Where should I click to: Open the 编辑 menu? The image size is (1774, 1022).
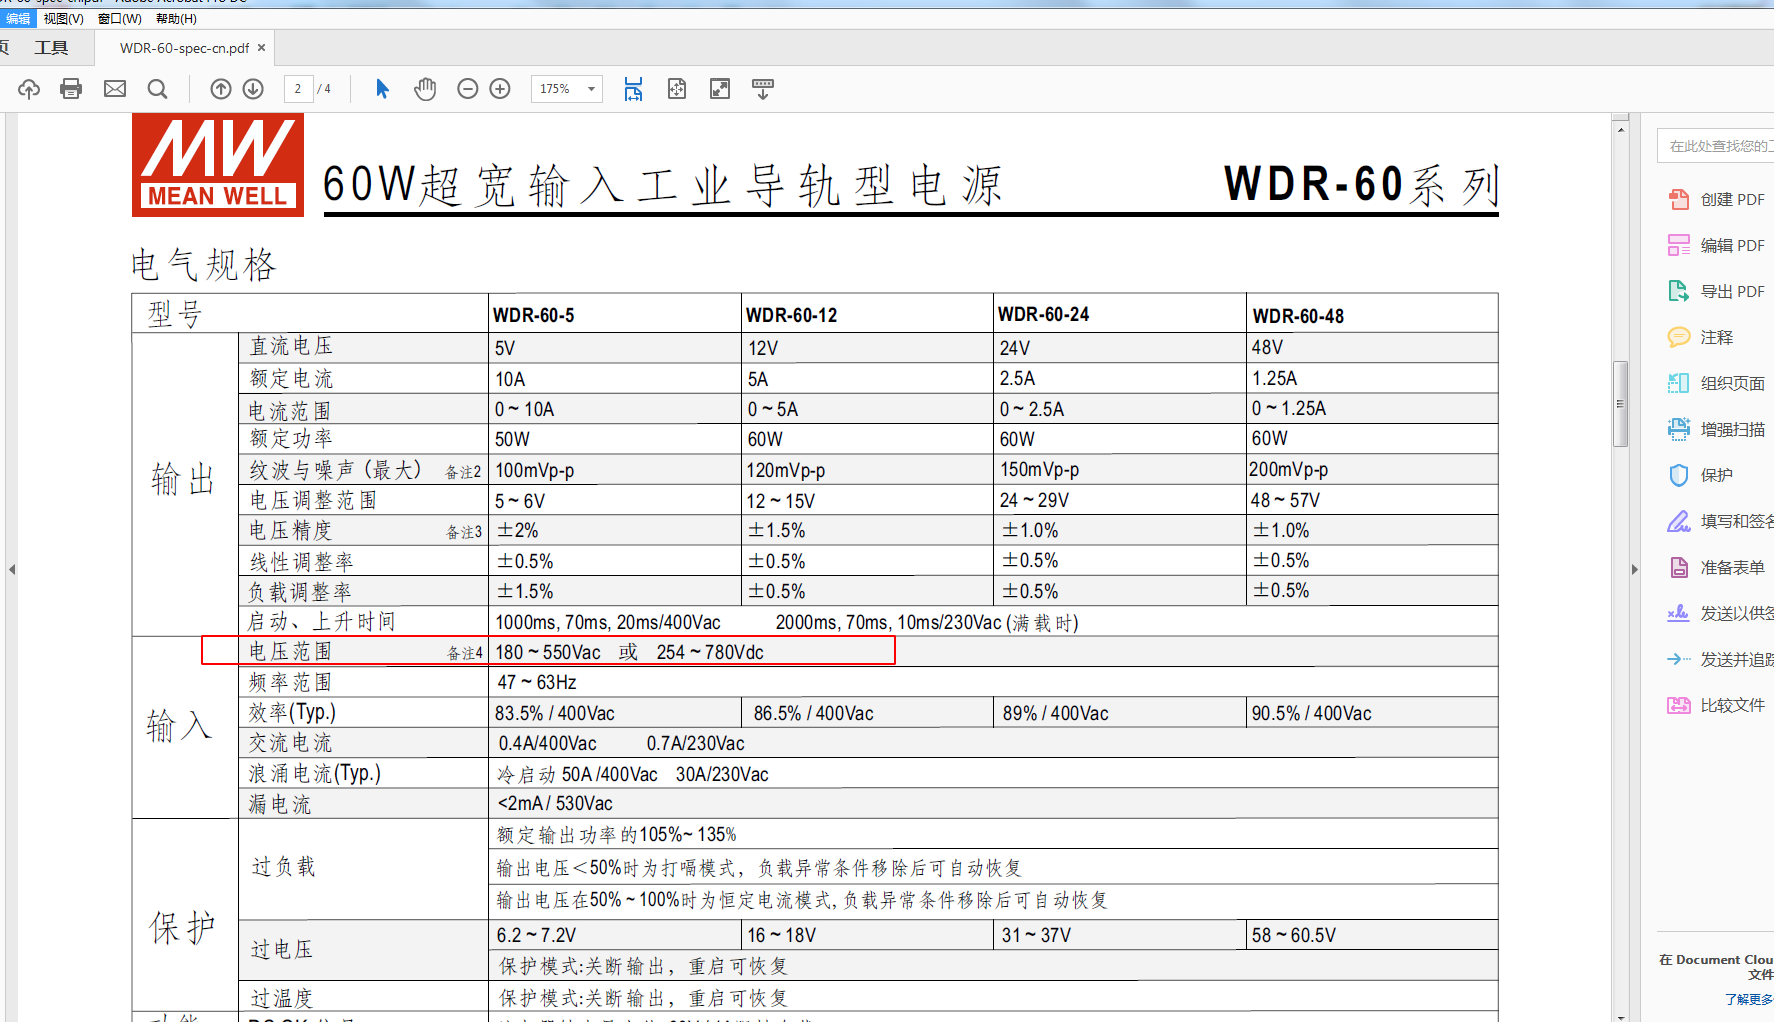pos(18,18)
